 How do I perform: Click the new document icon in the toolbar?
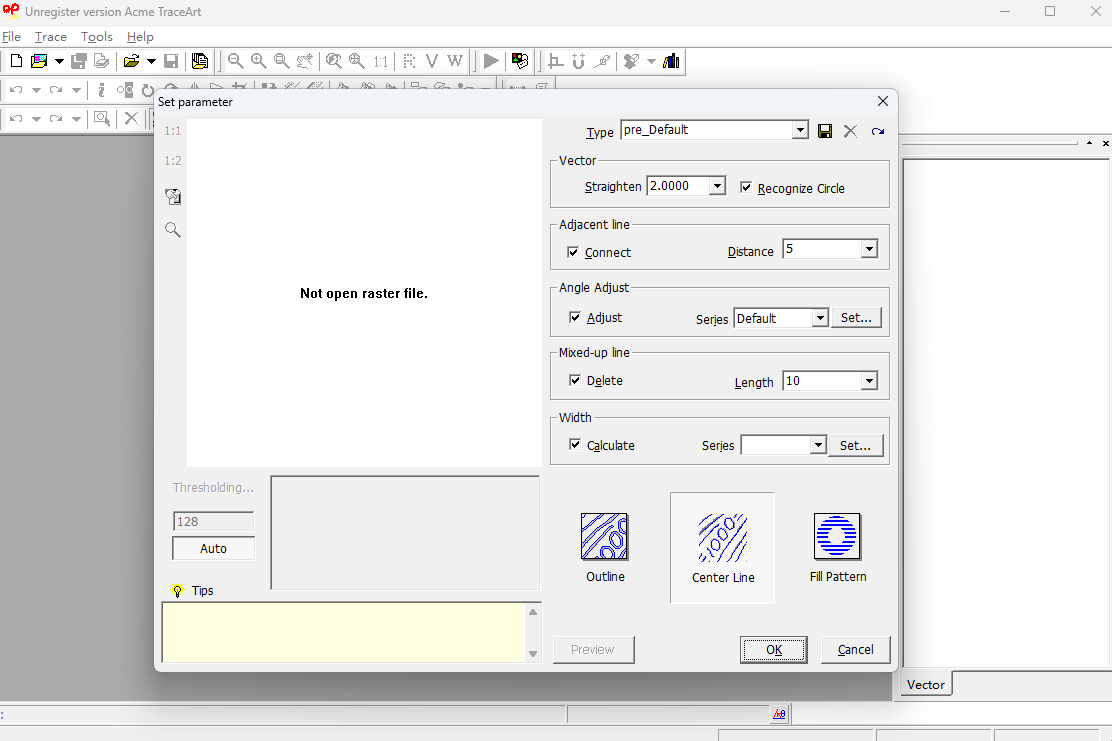(x=16, y=61)
